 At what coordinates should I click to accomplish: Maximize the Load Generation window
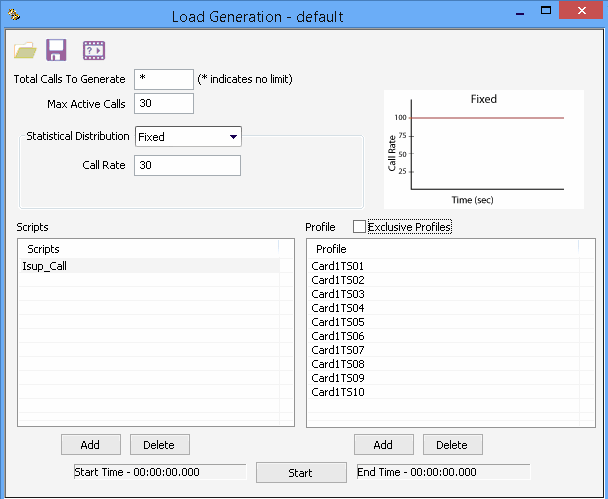coord(546,10)
